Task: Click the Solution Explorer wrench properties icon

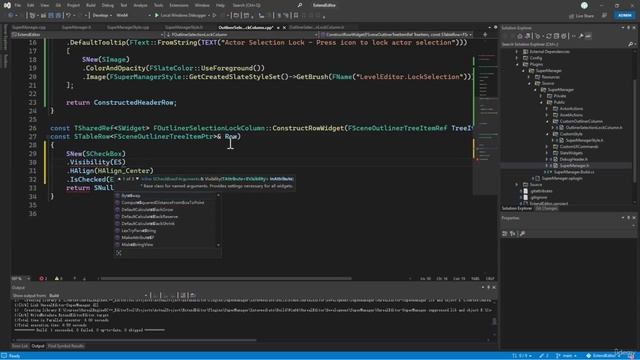Action: click(581, 36)
